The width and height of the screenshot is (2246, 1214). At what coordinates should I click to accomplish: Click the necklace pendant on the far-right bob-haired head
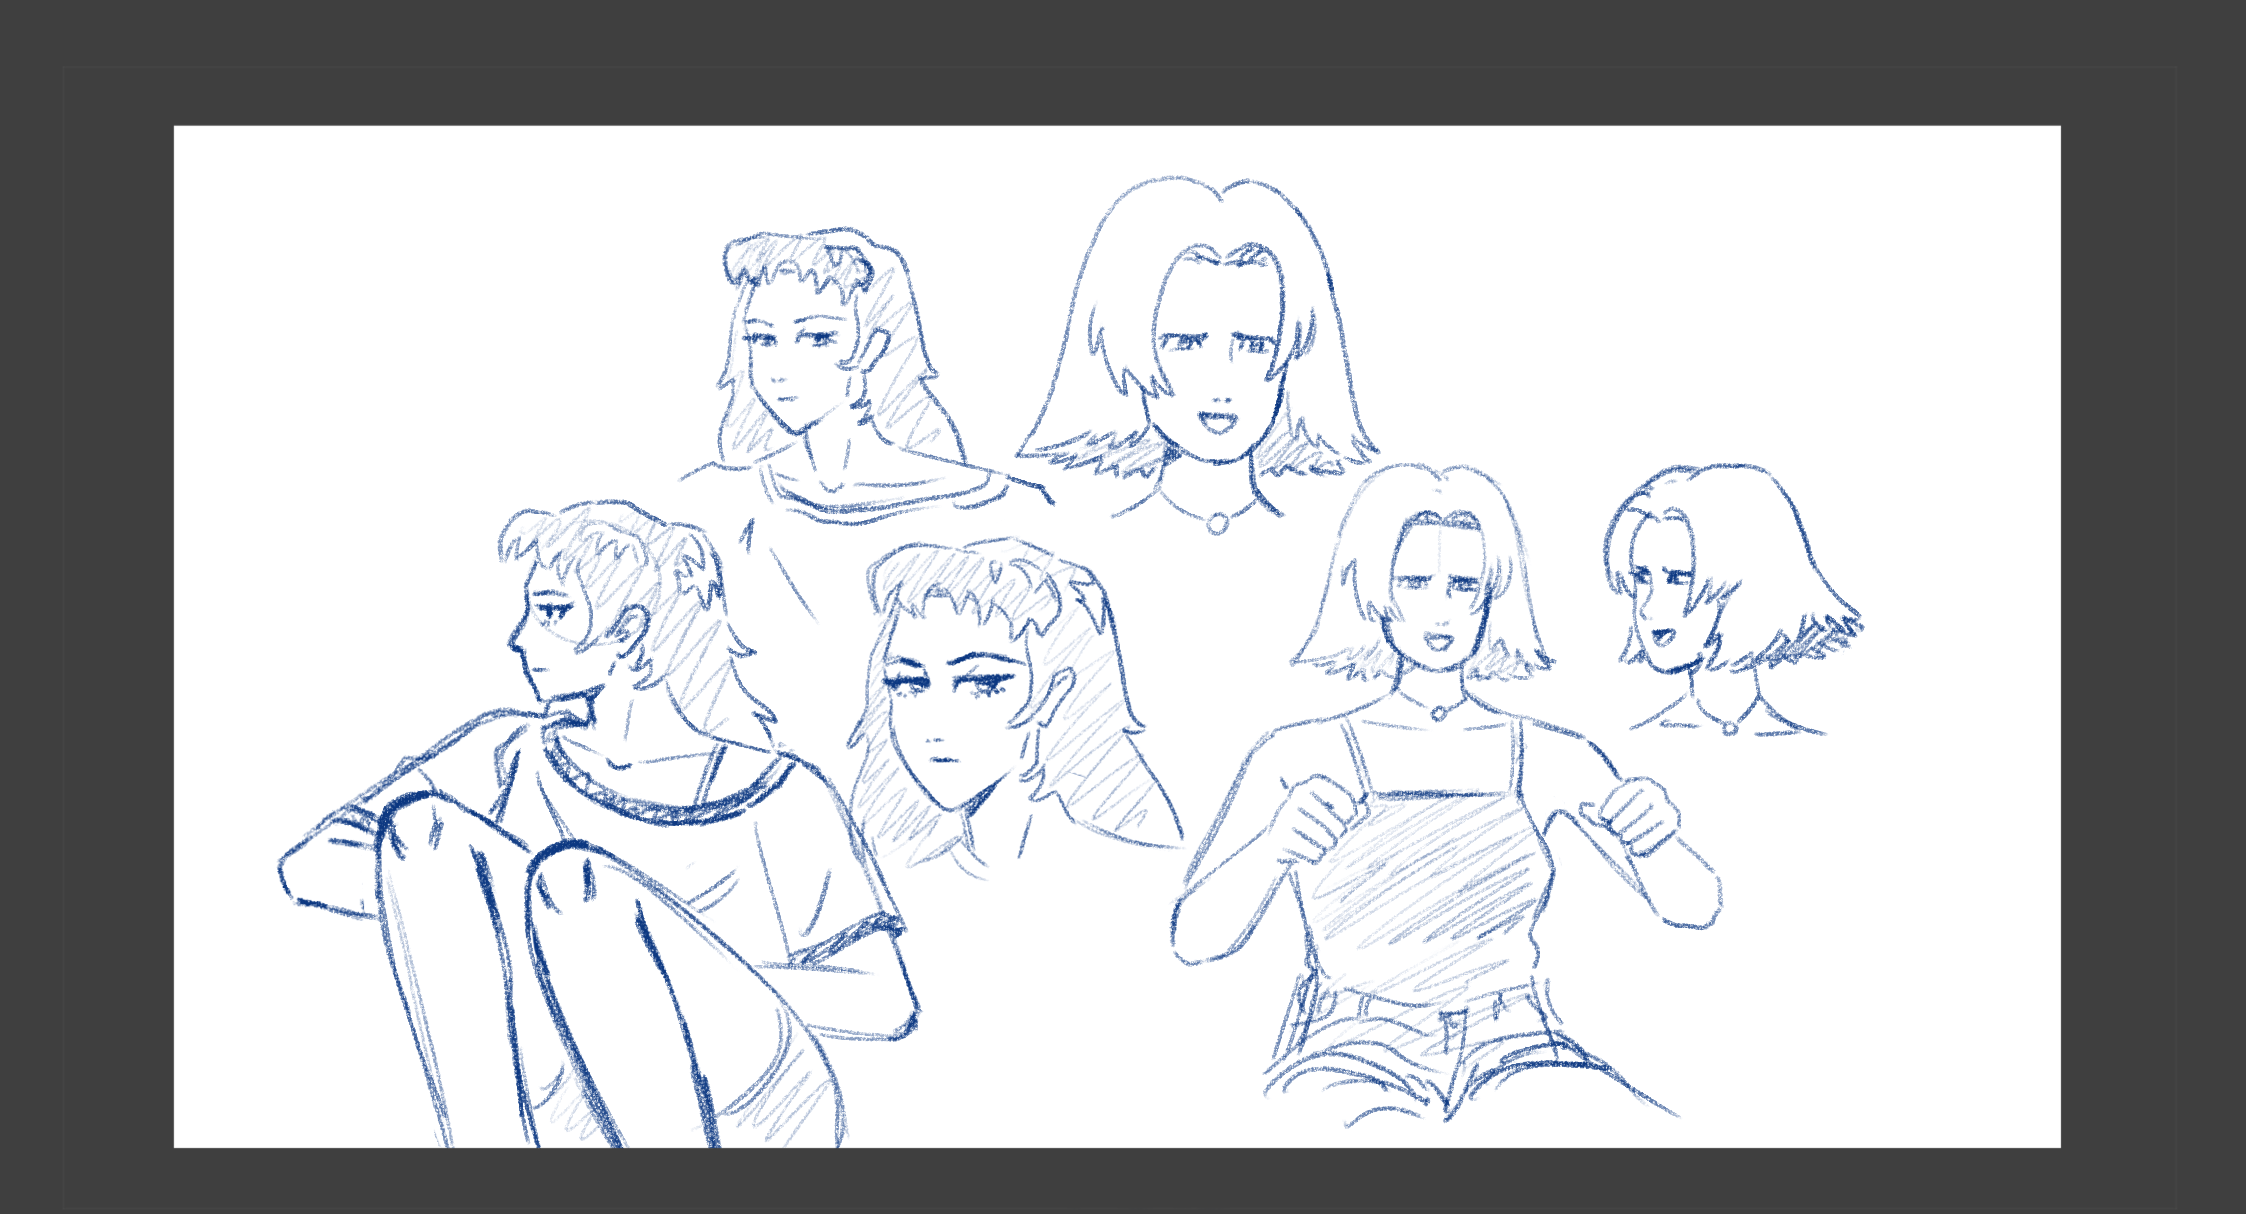[x=1729, y=728]
